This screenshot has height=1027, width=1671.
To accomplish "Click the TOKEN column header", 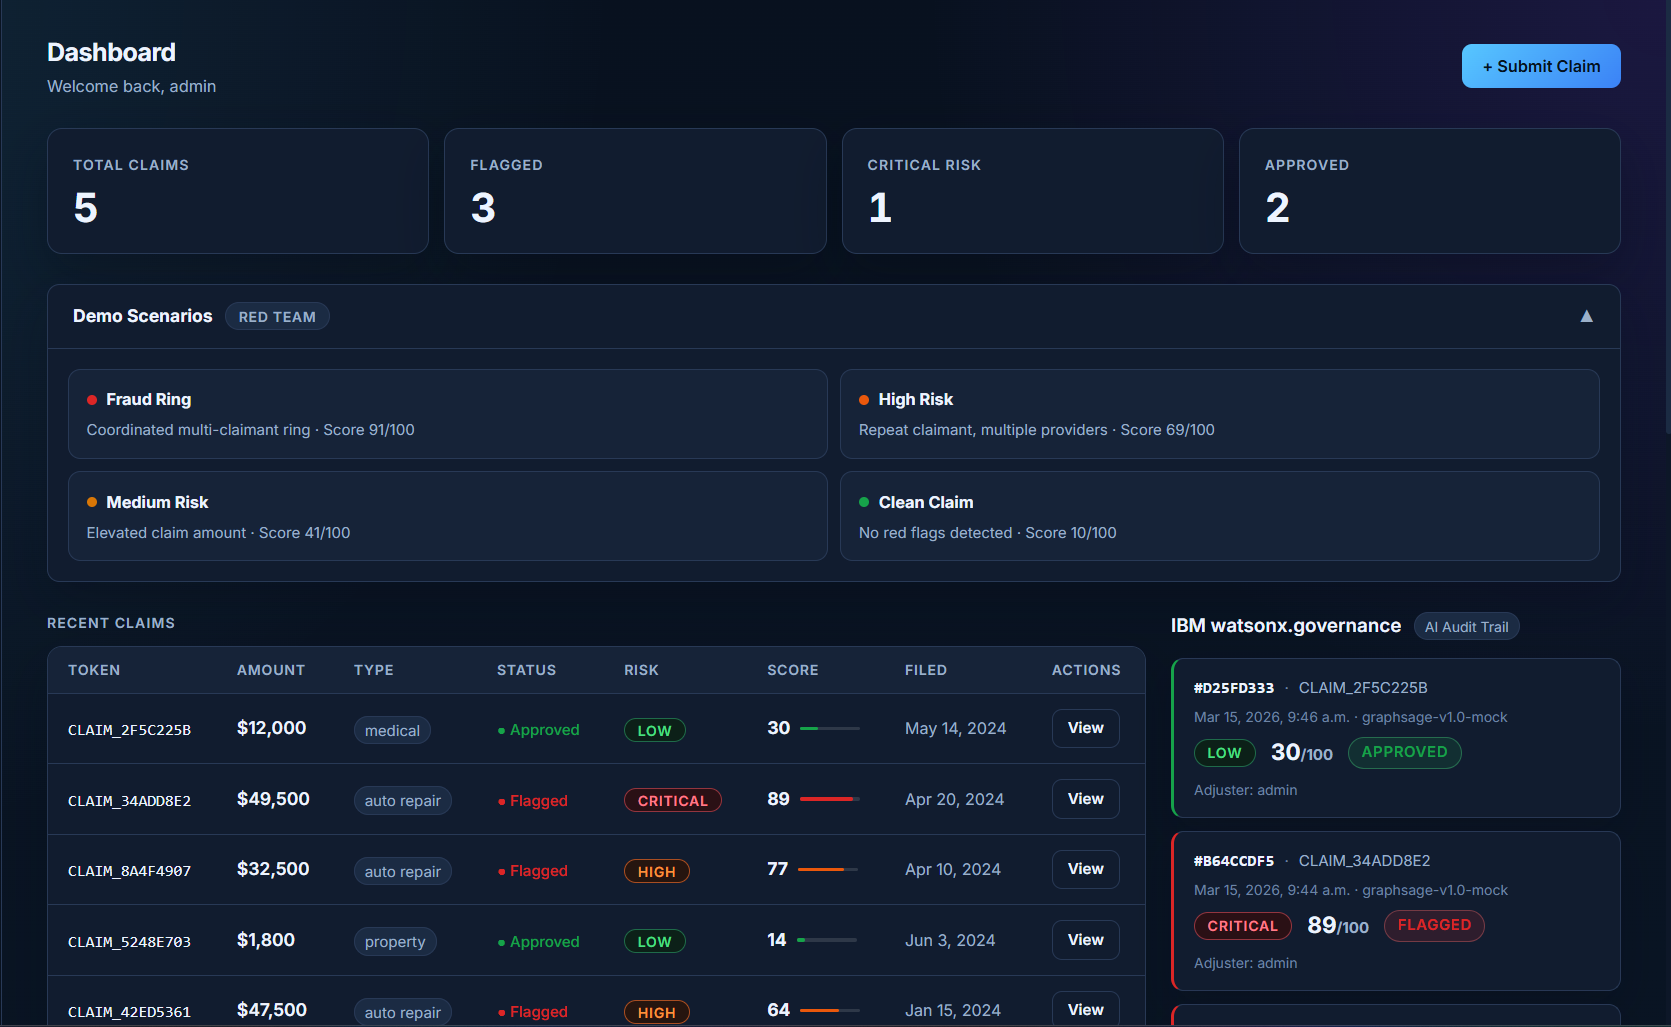I will [x=94, y=670].
